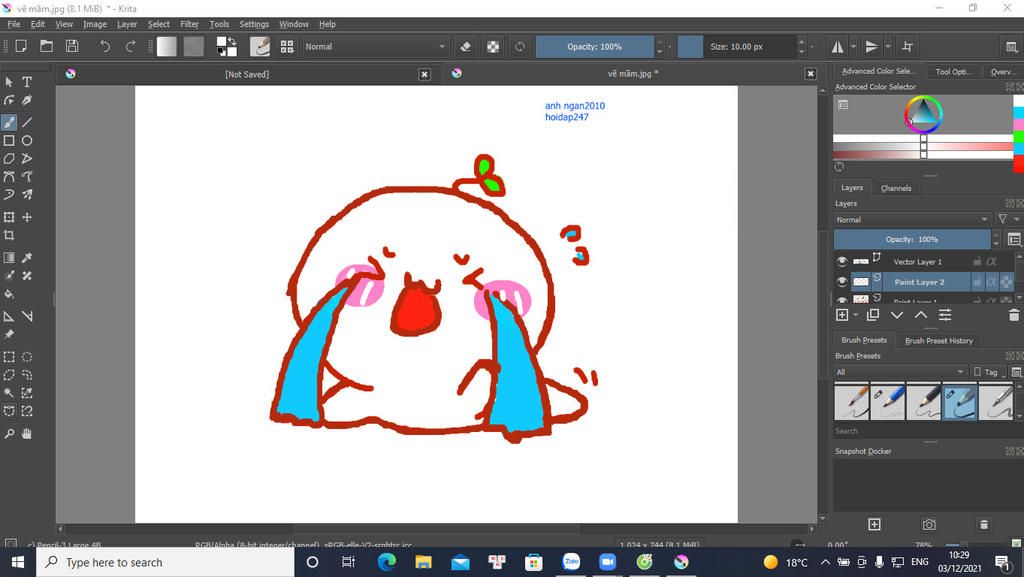This screenshot has width=1024, height=577.
Task: Save the document with the floppy icon
Action: tap(72, 46)
